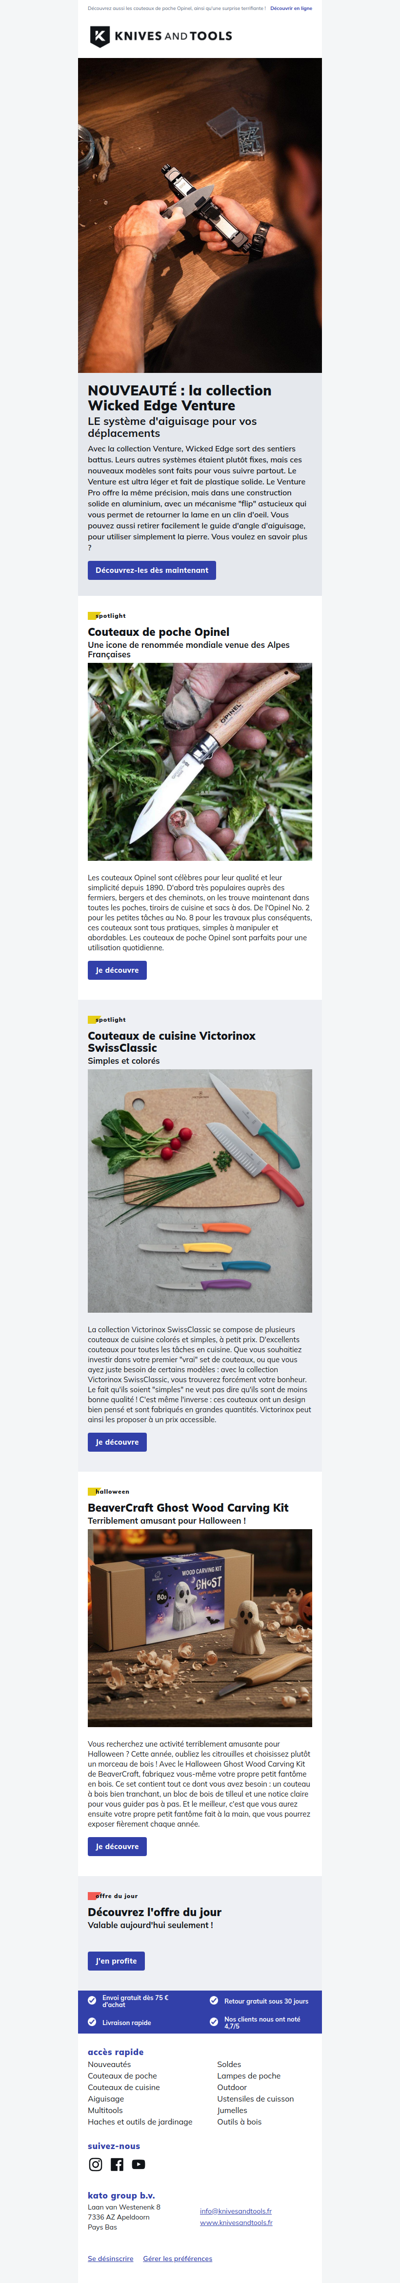Screen dimensions: 400x2283
Task: Click the 'Découvrir en ligne' link at top
Action: 291,8
